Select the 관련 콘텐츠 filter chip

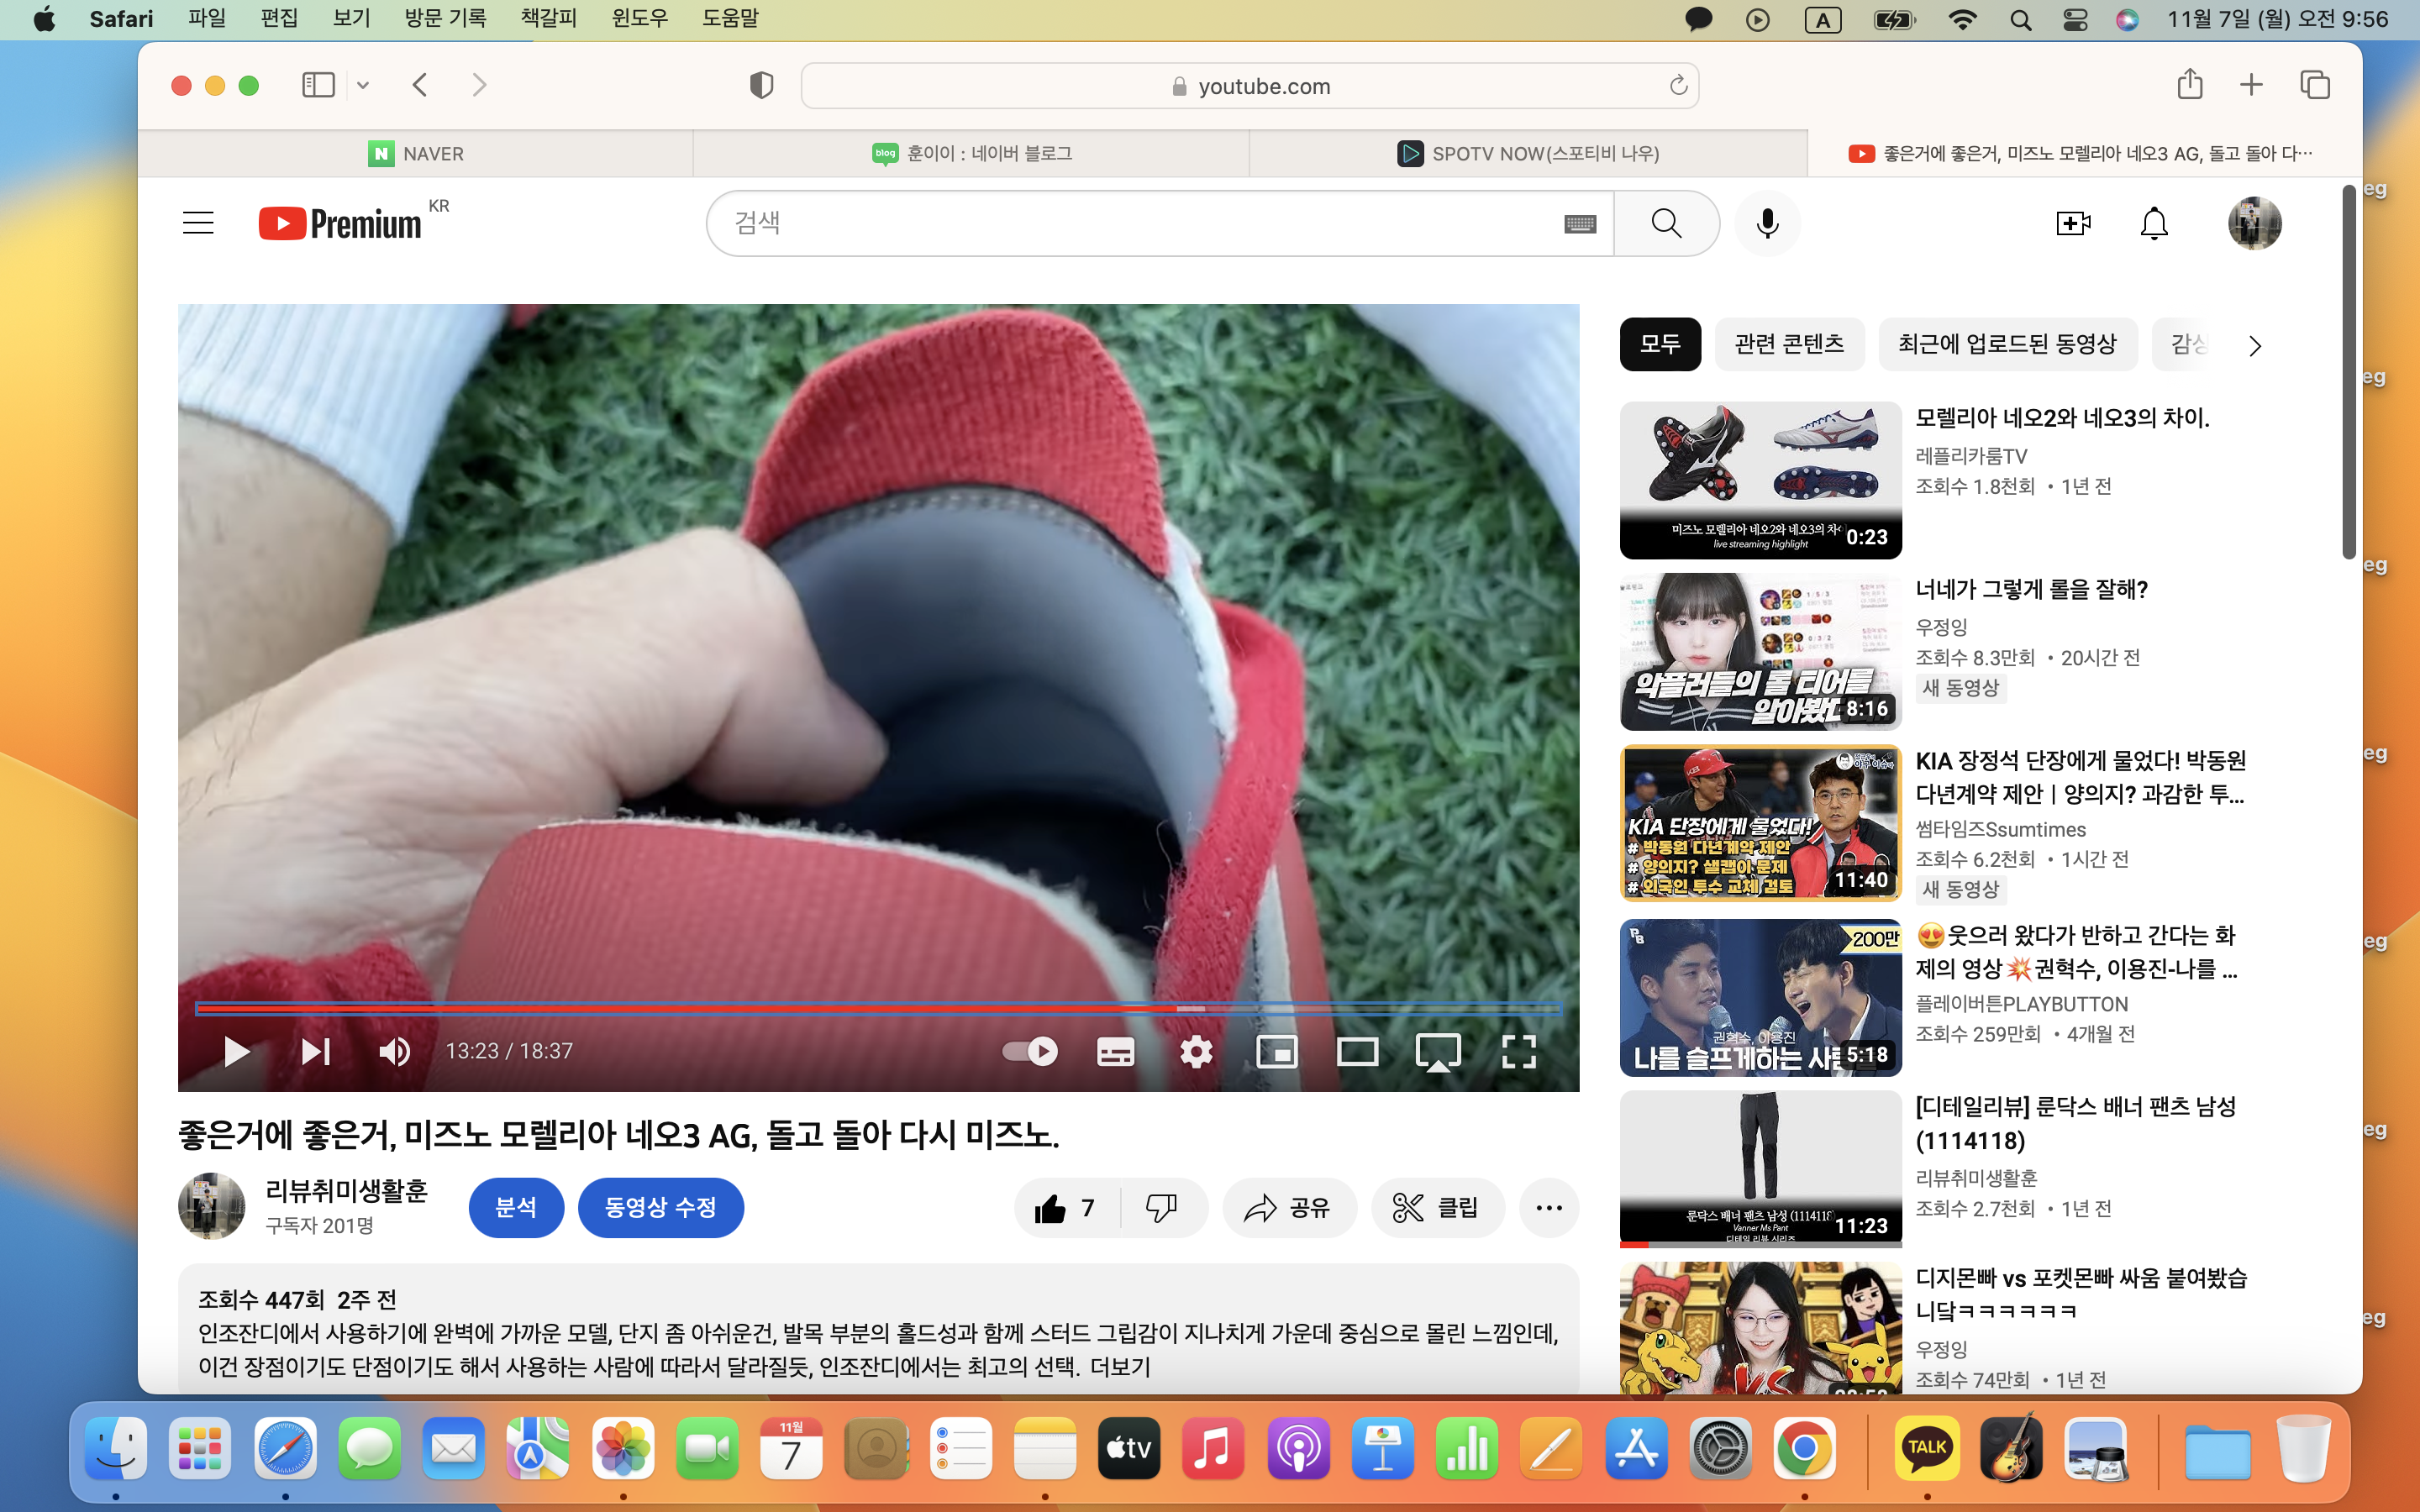coord(1789,344)
